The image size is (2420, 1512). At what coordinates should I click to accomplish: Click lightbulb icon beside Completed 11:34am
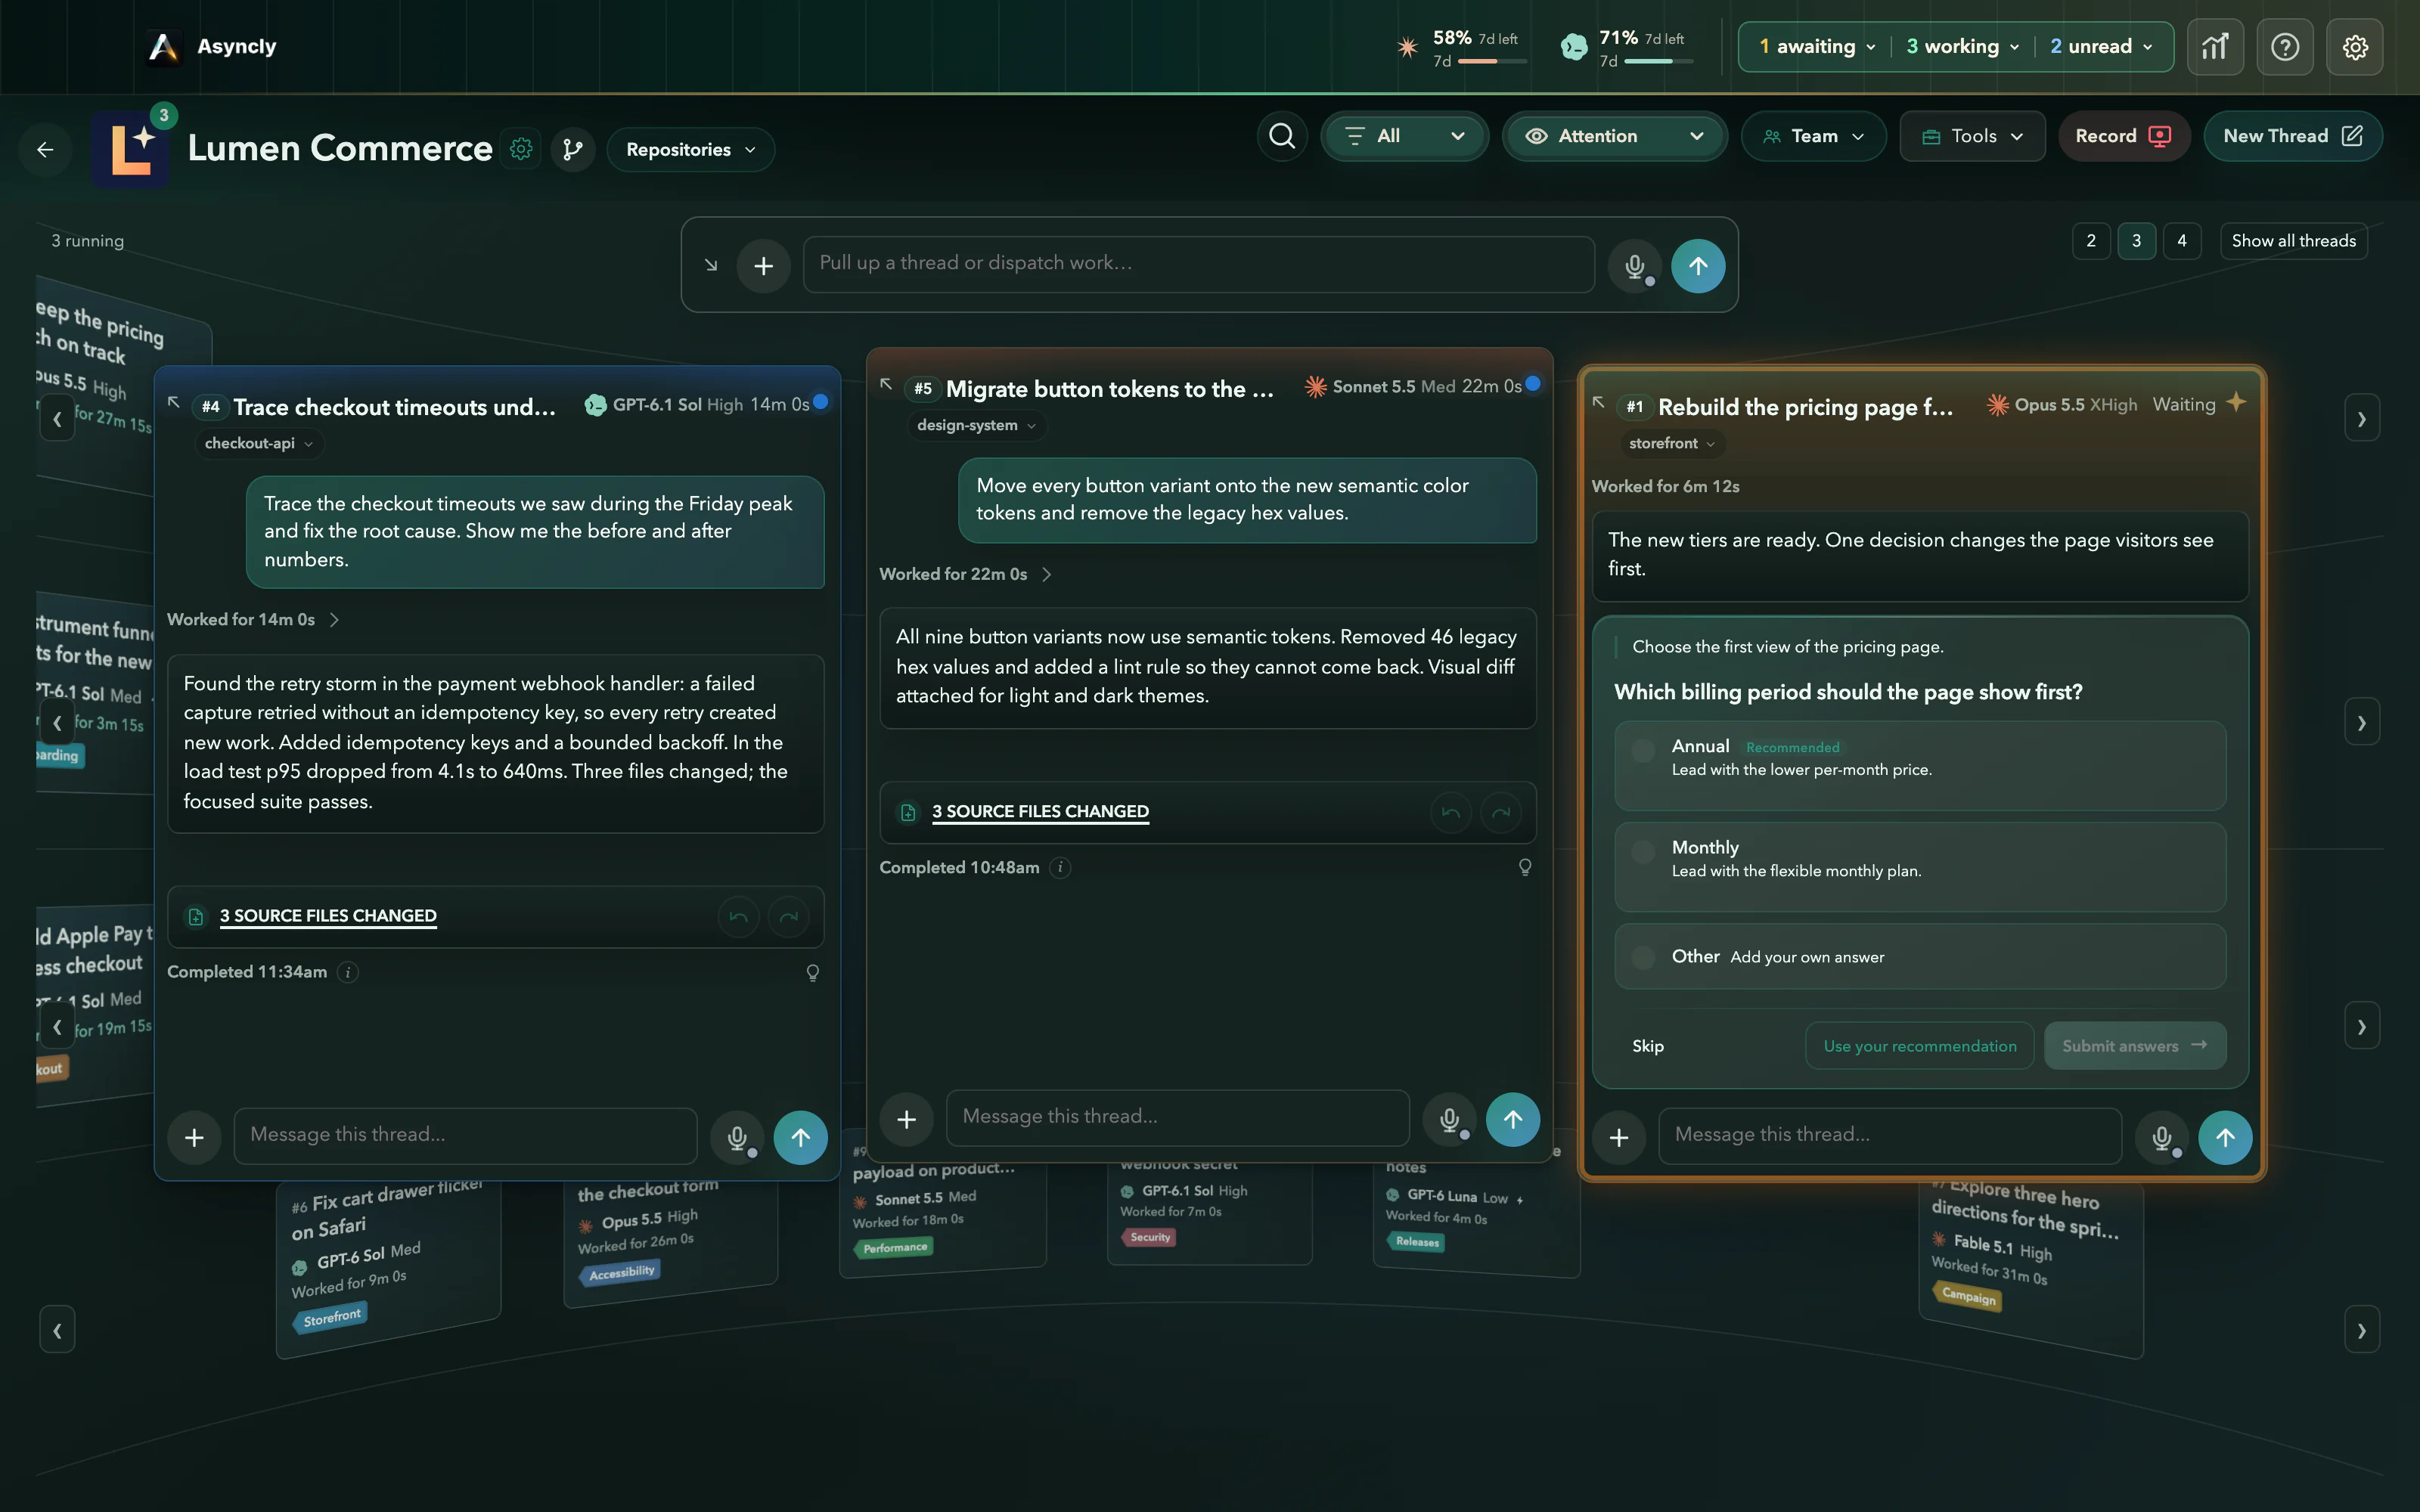pos(813,972)
